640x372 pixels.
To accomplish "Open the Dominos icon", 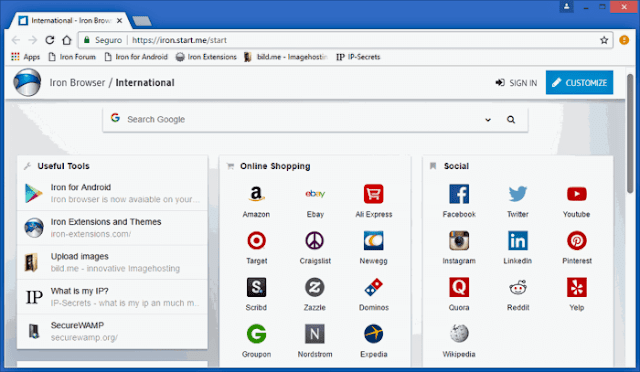I will point(373,287).
